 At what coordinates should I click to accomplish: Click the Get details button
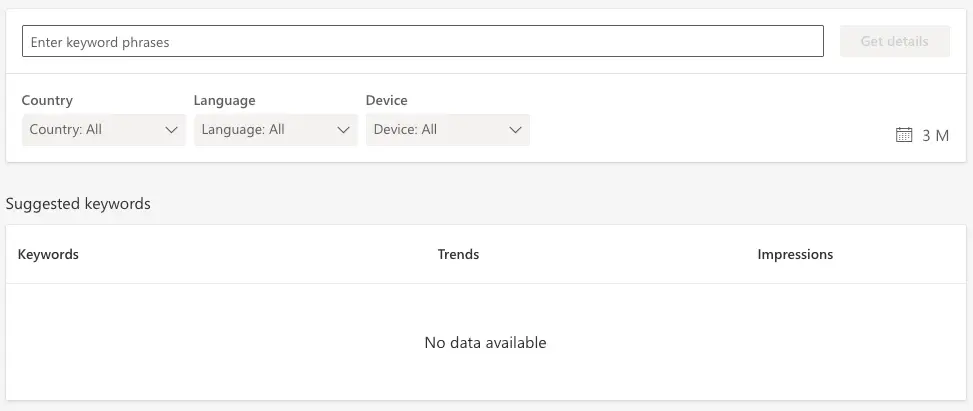tap(895, 41)
